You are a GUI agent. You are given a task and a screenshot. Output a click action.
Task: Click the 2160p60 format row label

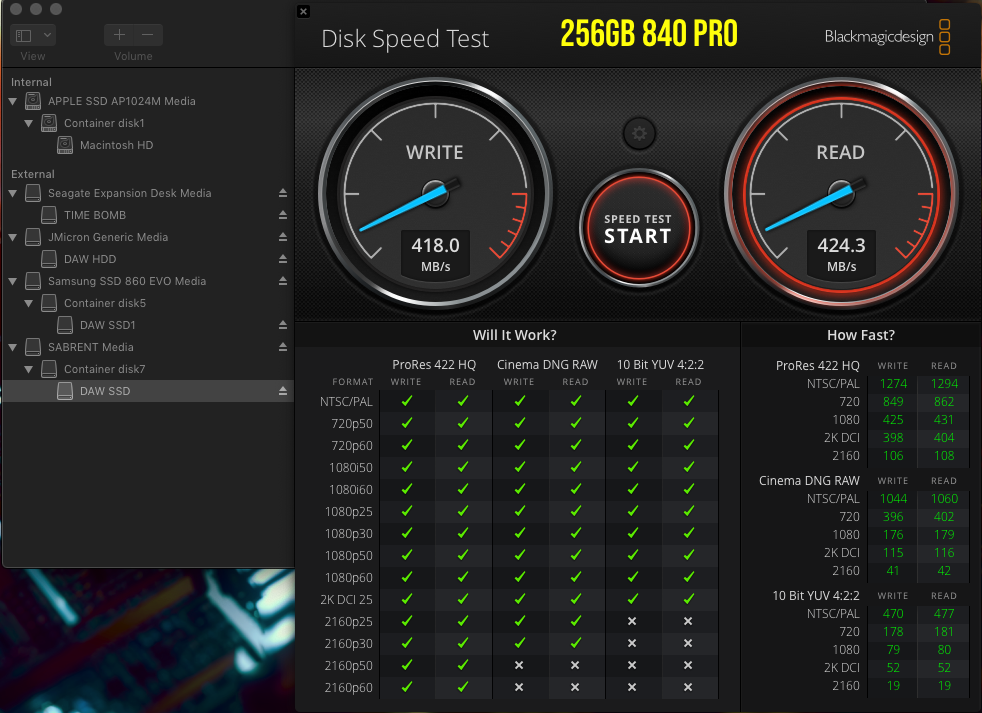(x=348, y=687)
